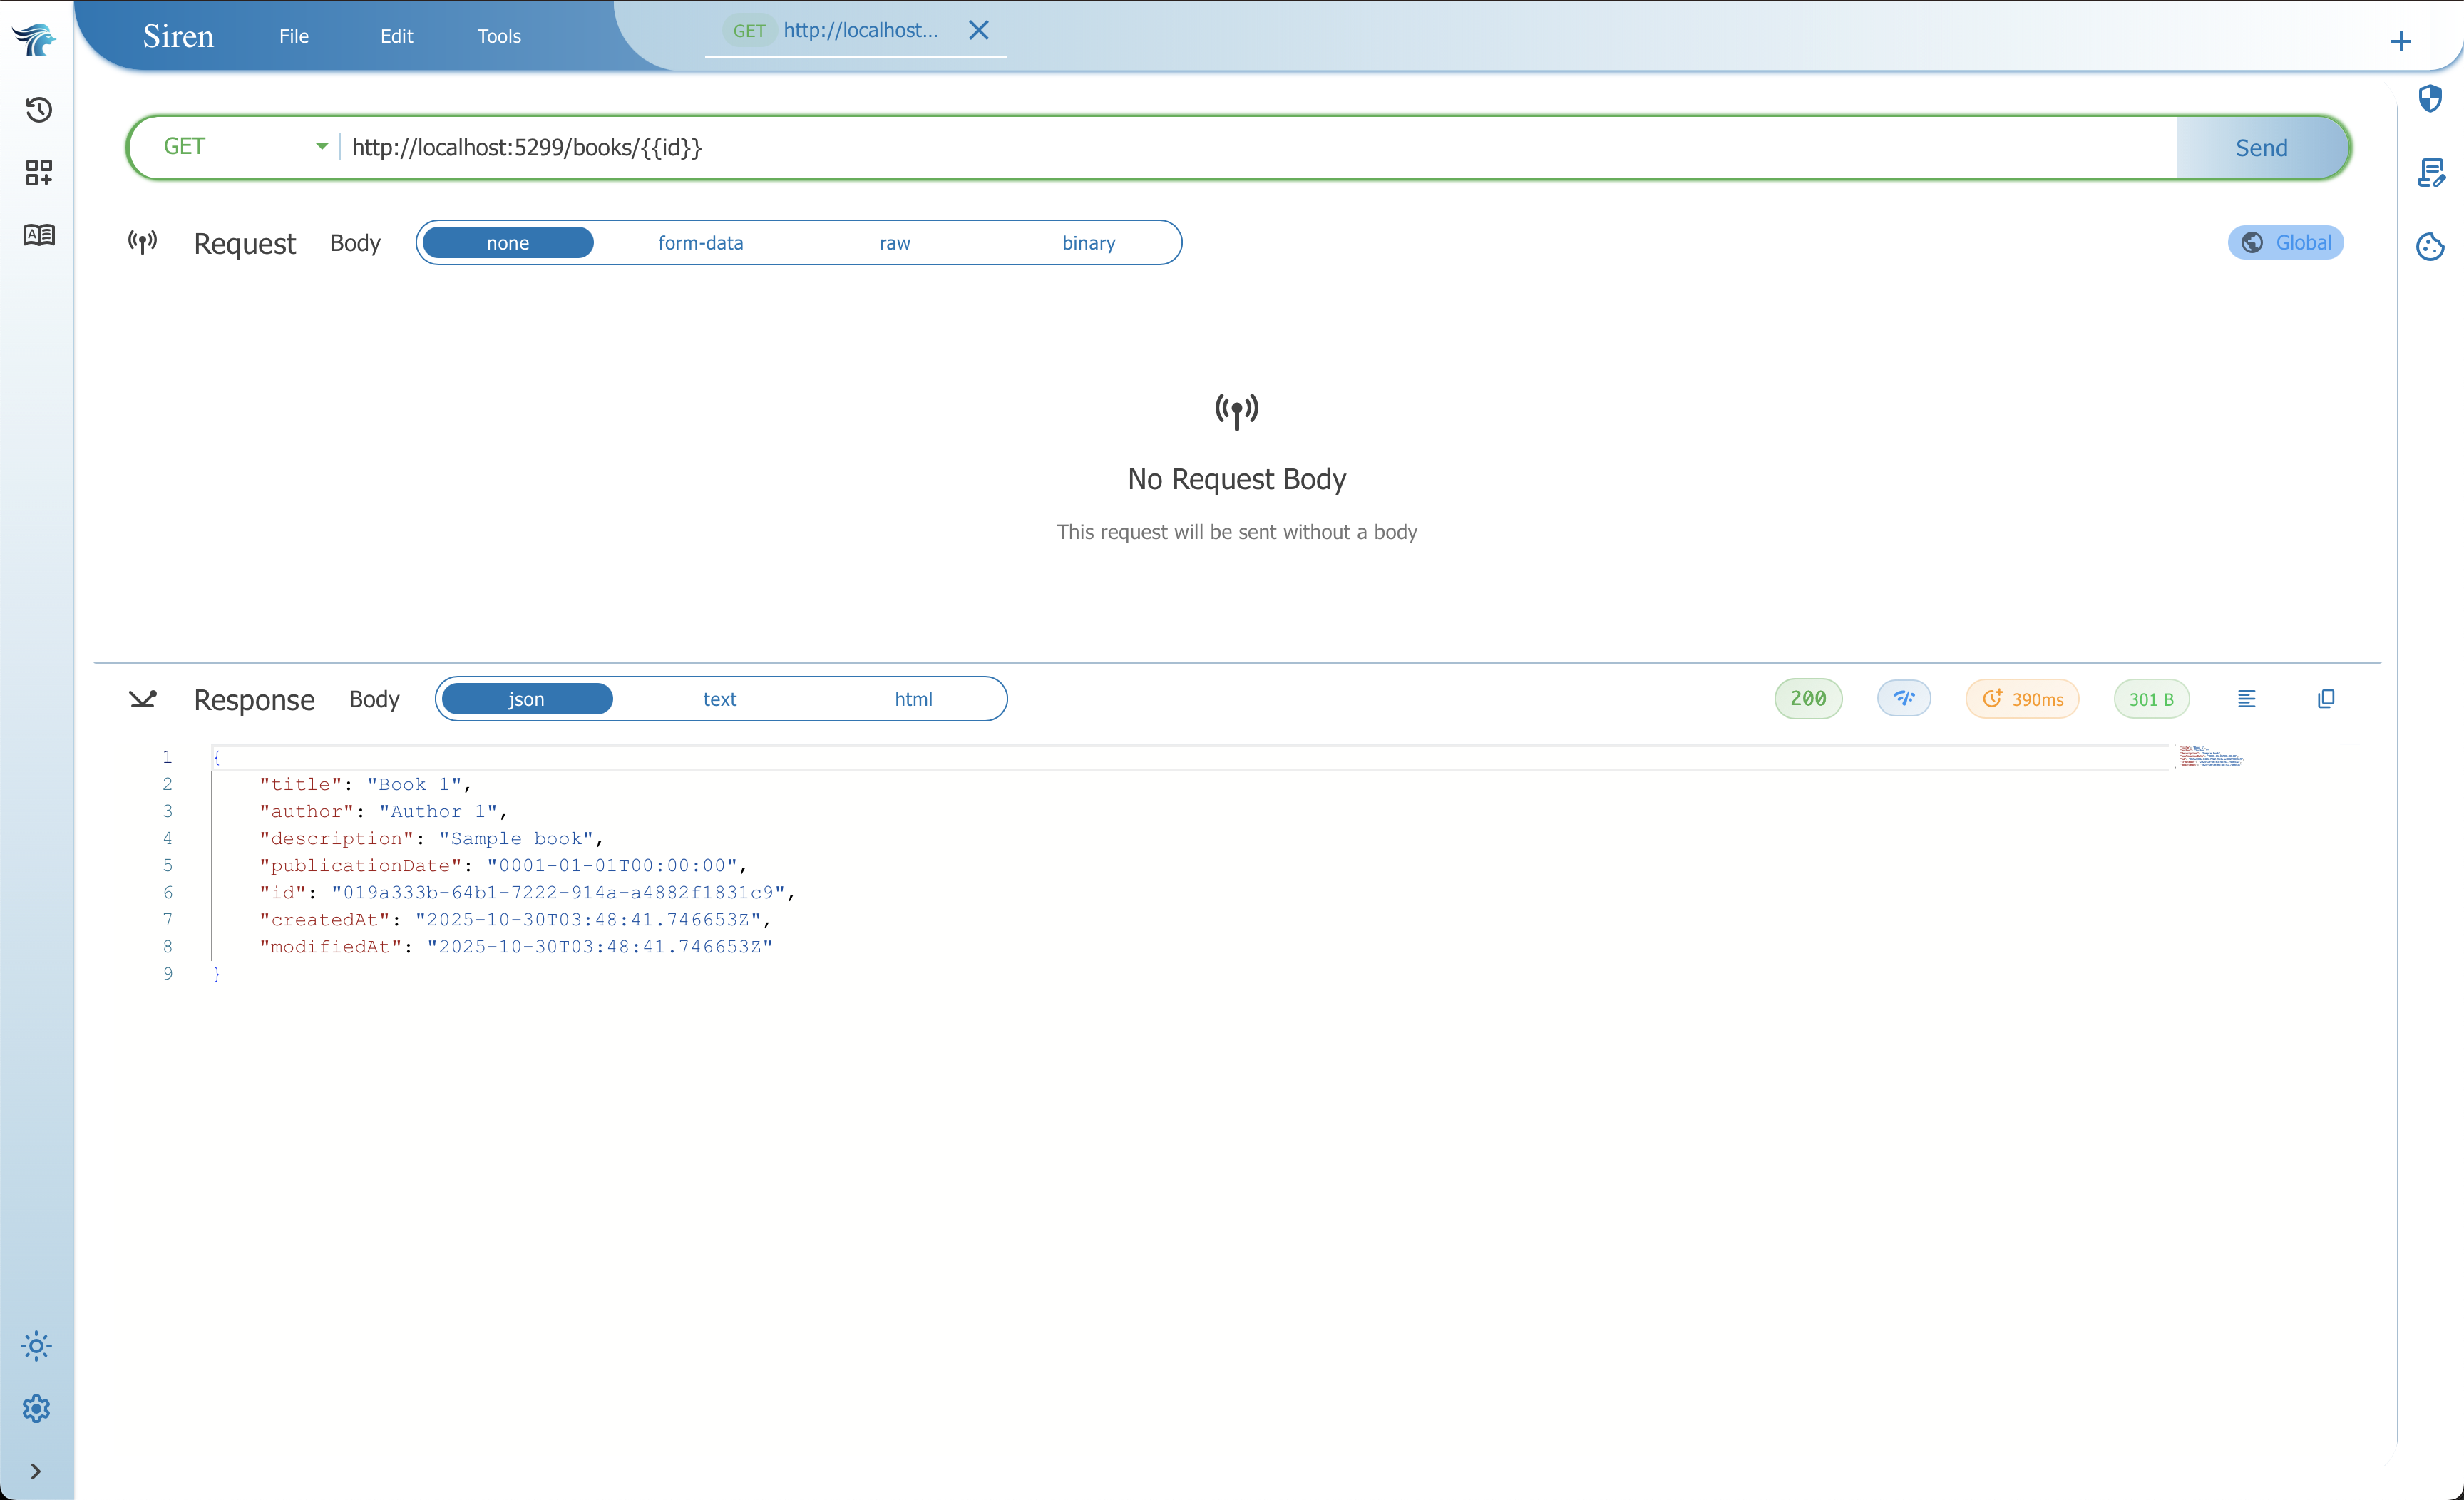Viewport: 2464px width, 1500px height.
Task: Toggle the Global environment
Action: click(x=2286, y=242)
